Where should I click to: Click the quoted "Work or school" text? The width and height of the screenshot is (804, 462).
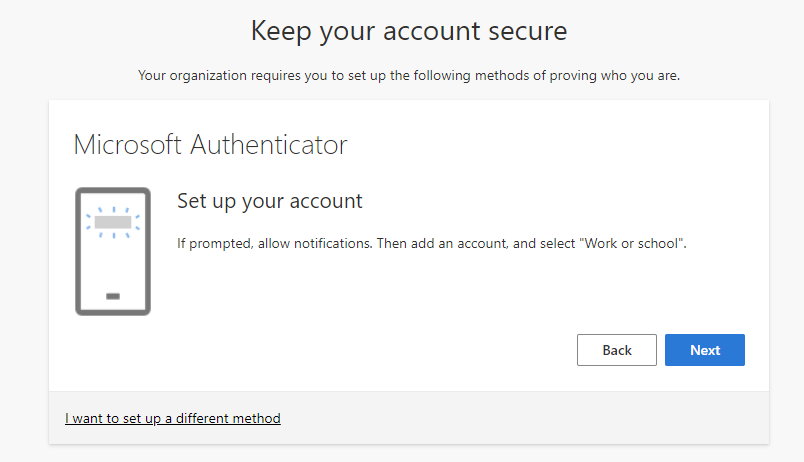pyautogui.click(x=632, y=243)
